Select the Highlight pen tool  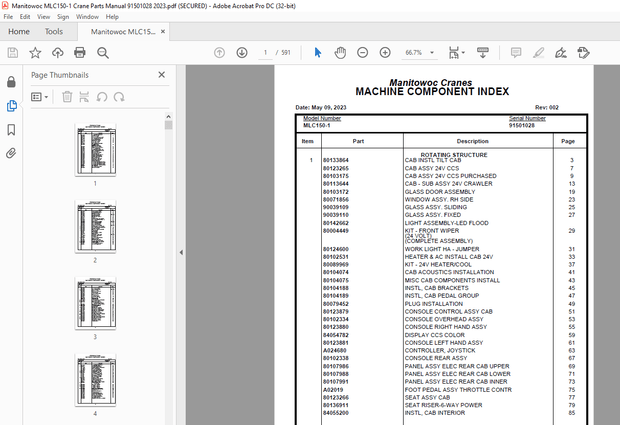(x=539, y=53)
